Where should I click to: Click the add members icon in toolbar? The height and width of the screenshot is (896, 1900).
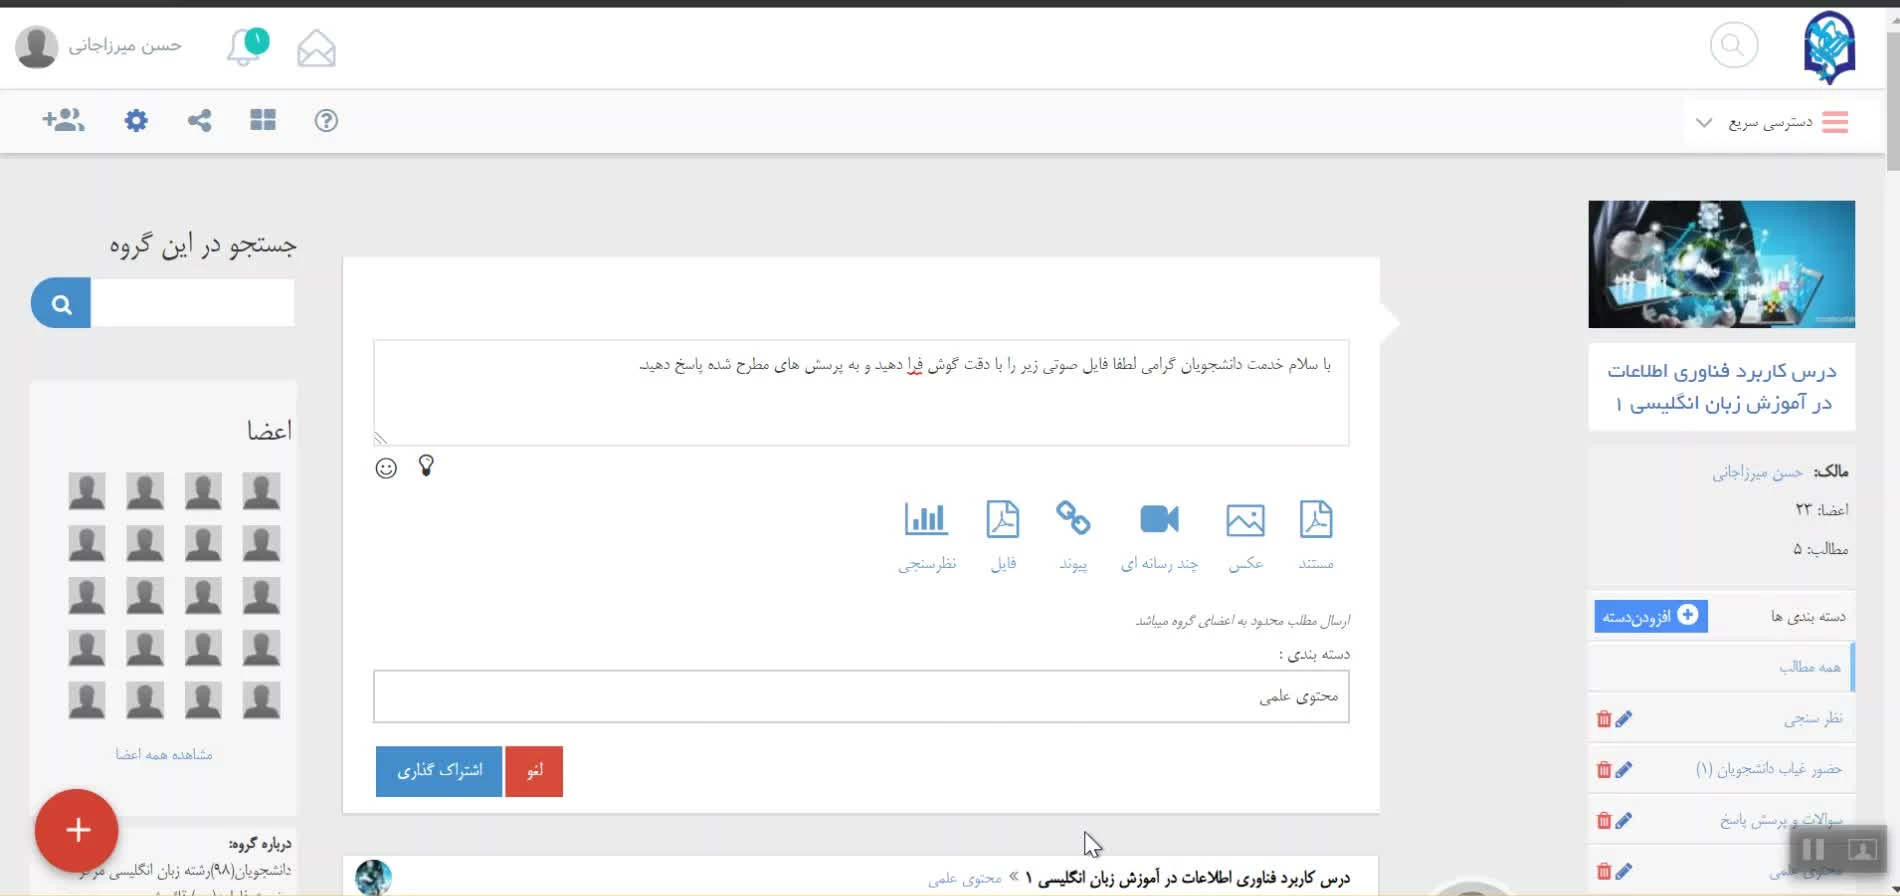pyautogui.click(x=63, y=121)
